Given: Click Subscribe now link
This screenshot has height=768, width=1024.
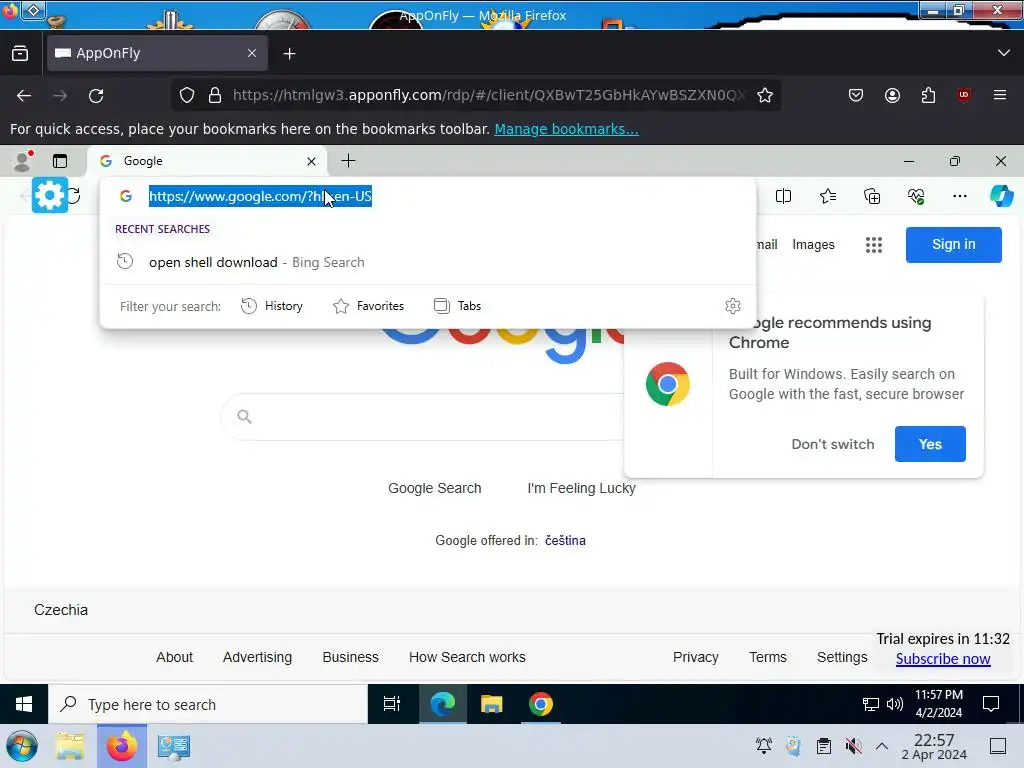Looking at the screenshot, I should (x=942, y=659).
